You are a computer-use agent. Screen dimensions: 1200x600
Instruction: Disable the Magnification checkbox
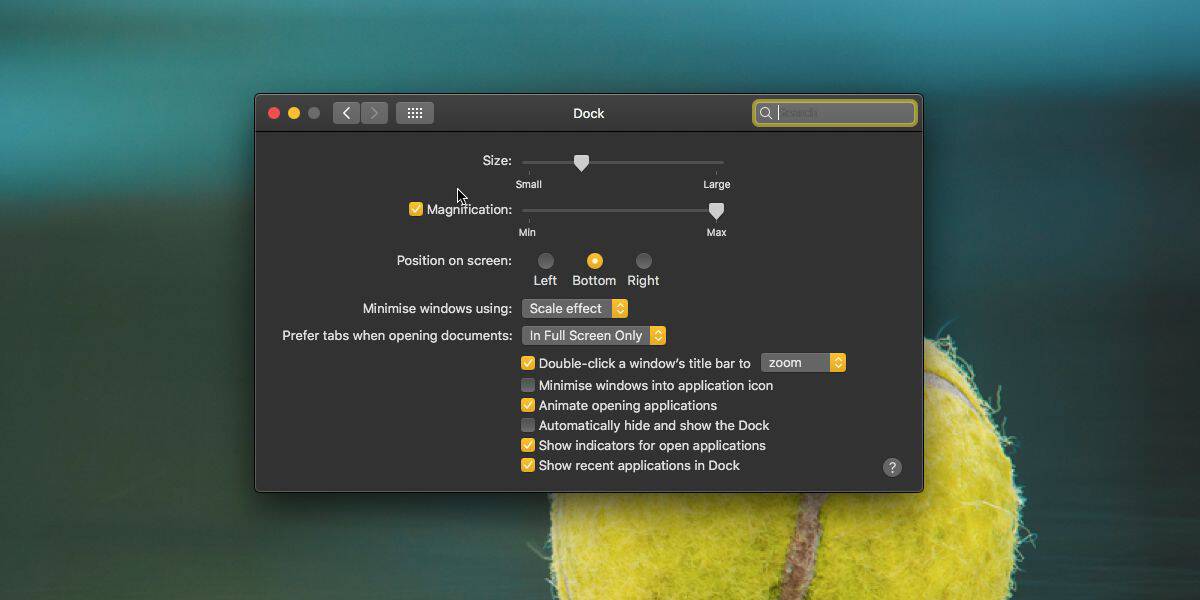416,209
